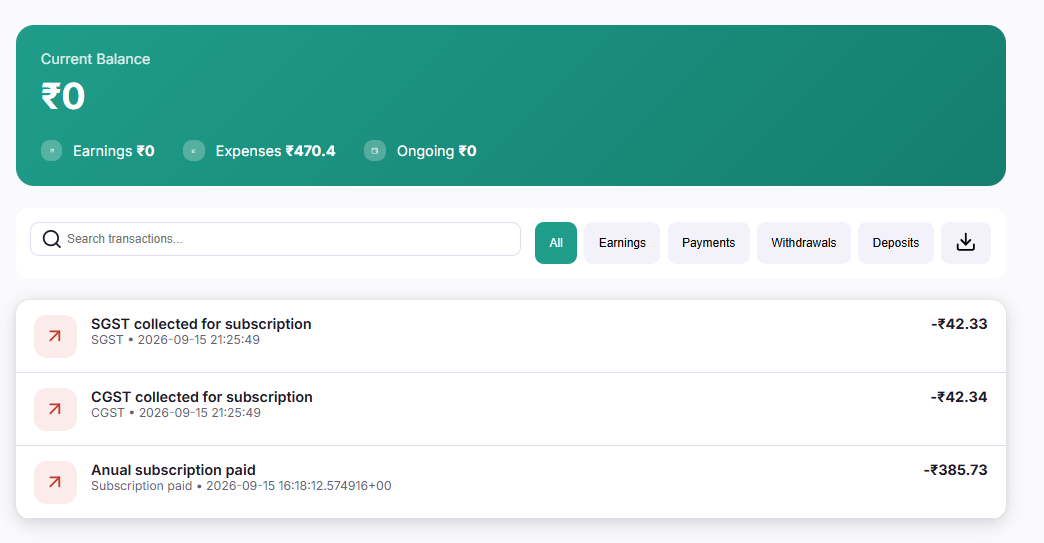Click the magnifier search icon
This screenshot has height=543, width=1044.
click(x=51, y=239)
